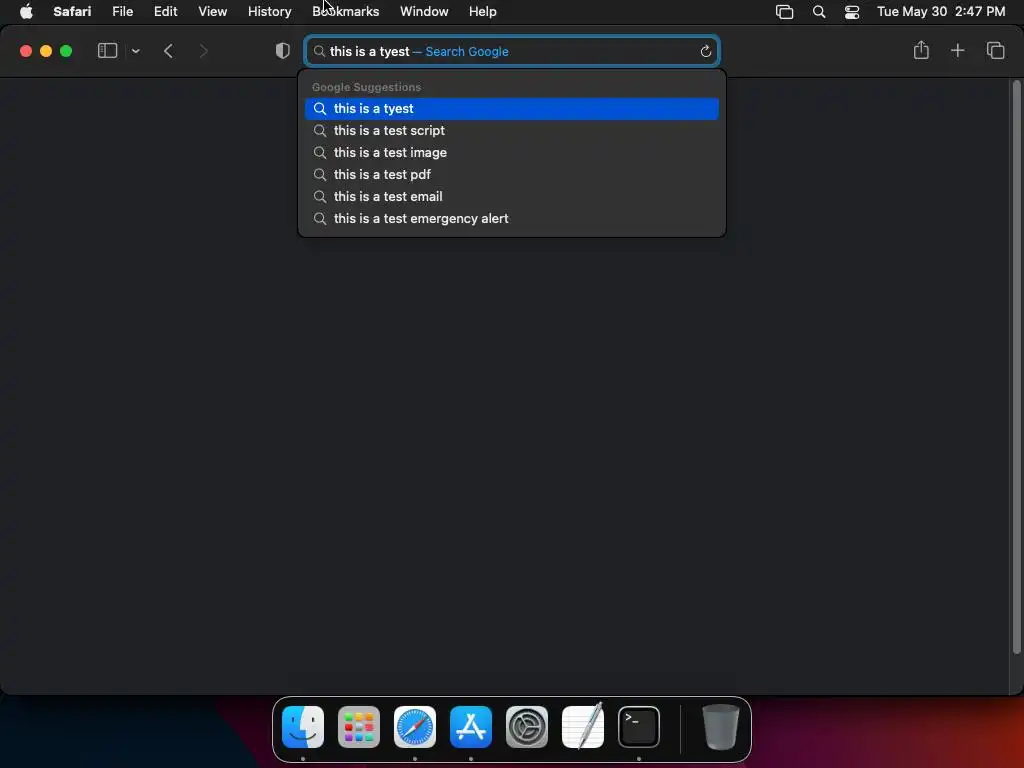Open the Safari application menu

click(x=72, y=11)
